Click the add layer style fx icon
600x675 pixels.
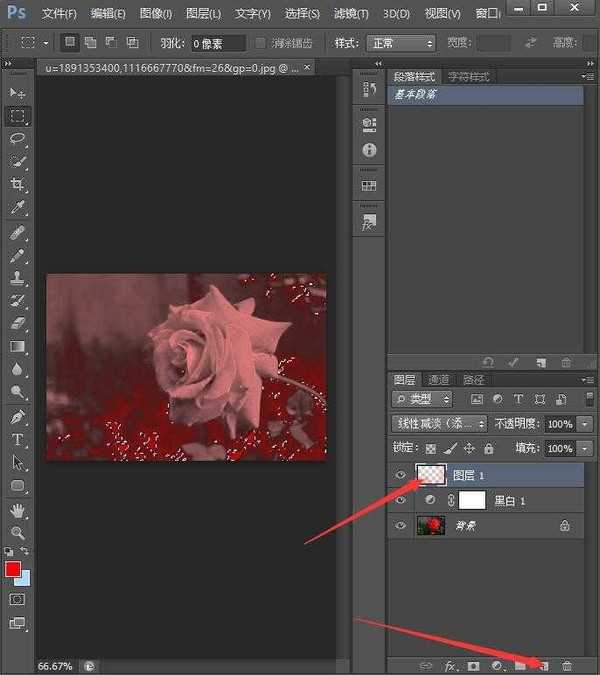(x=451, y=665)
